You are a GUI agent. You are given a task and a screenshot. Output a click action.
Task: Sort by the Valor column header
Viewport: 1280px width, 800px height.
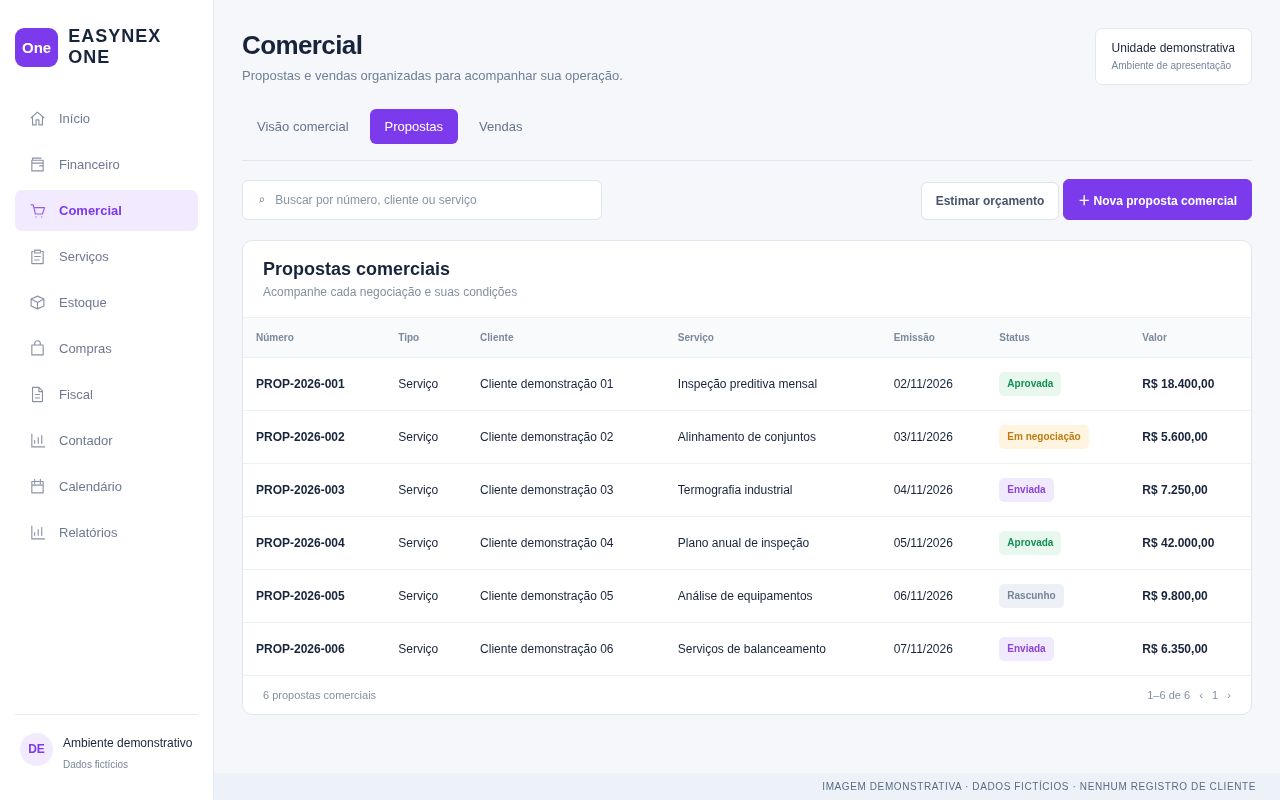[1154, 338]
